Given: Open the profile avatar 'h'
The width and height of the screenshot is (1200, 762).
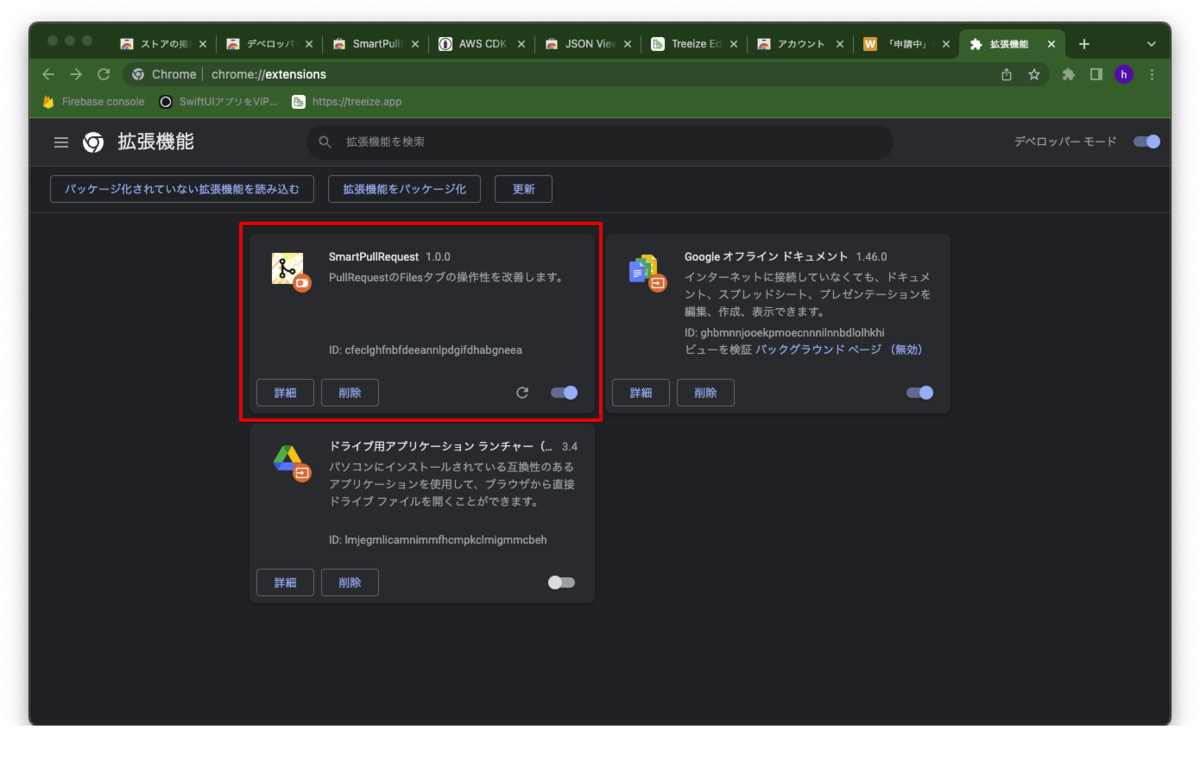Looking at the screenshot, I should 1124,74.
